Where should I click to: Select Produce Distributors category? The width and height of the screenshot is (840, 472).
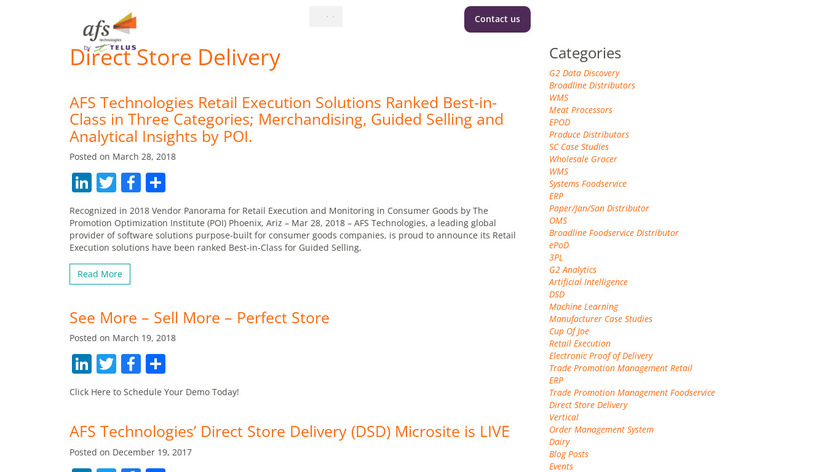(x=589, y=134)
